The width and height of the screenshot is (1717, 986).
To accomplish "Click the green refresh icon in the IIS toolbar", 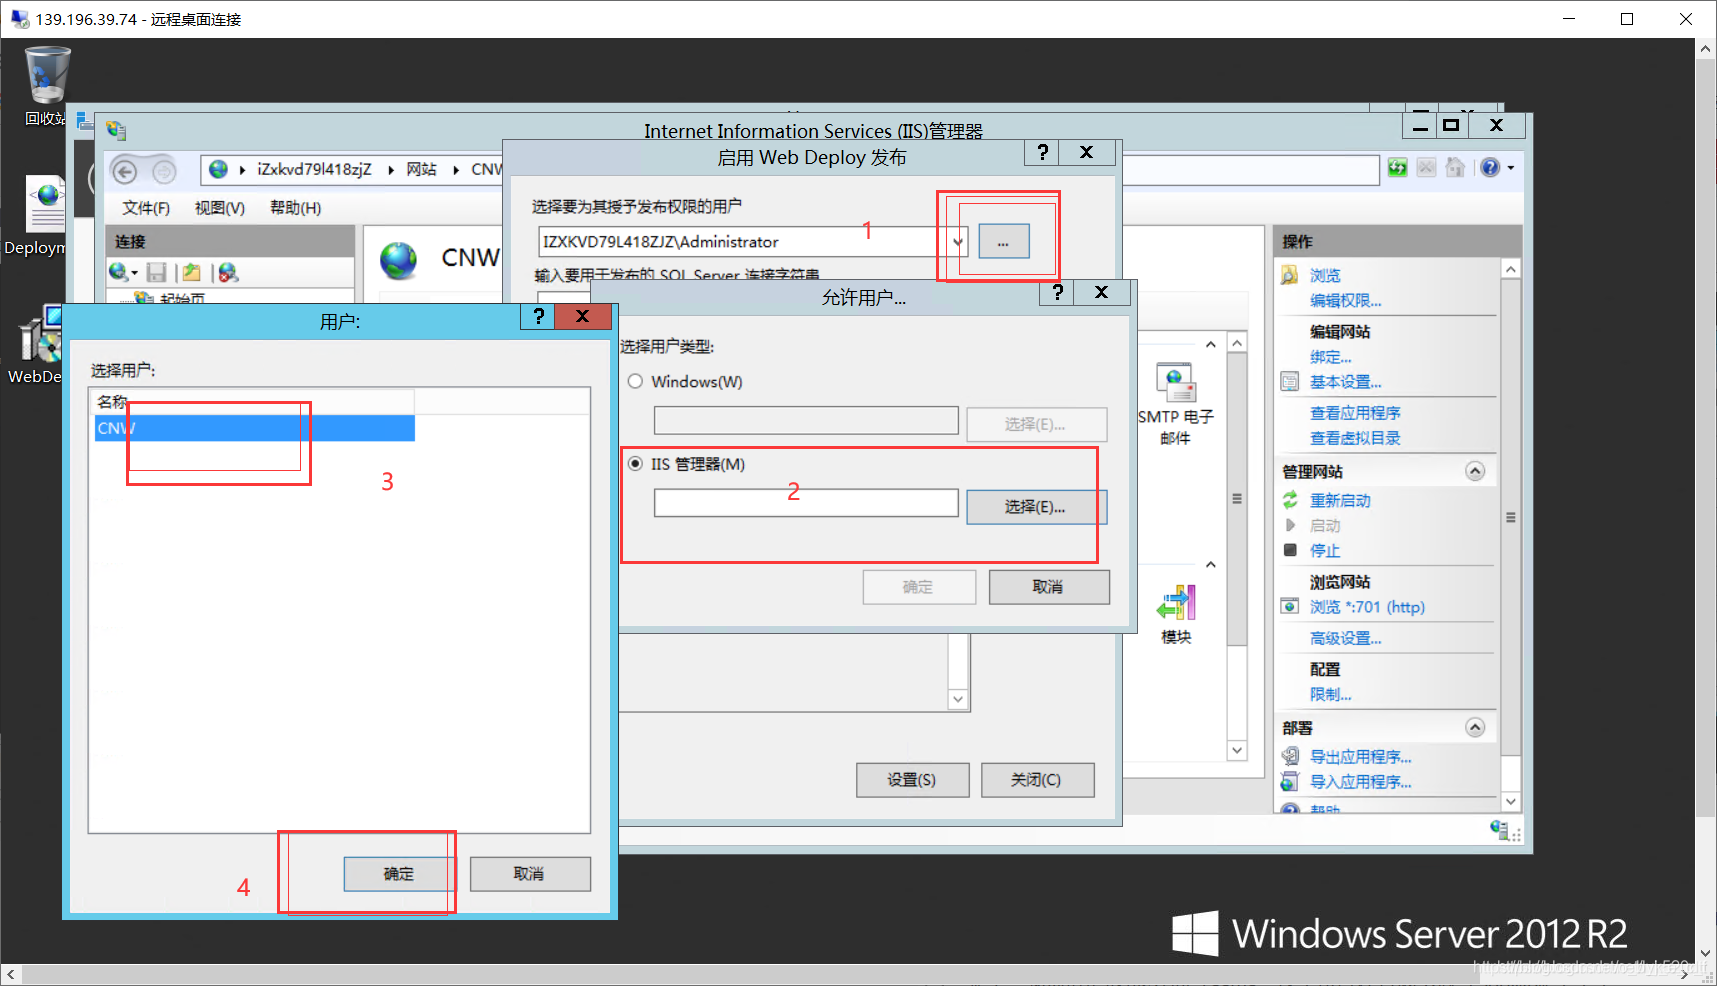I will tap(1398, 168).
